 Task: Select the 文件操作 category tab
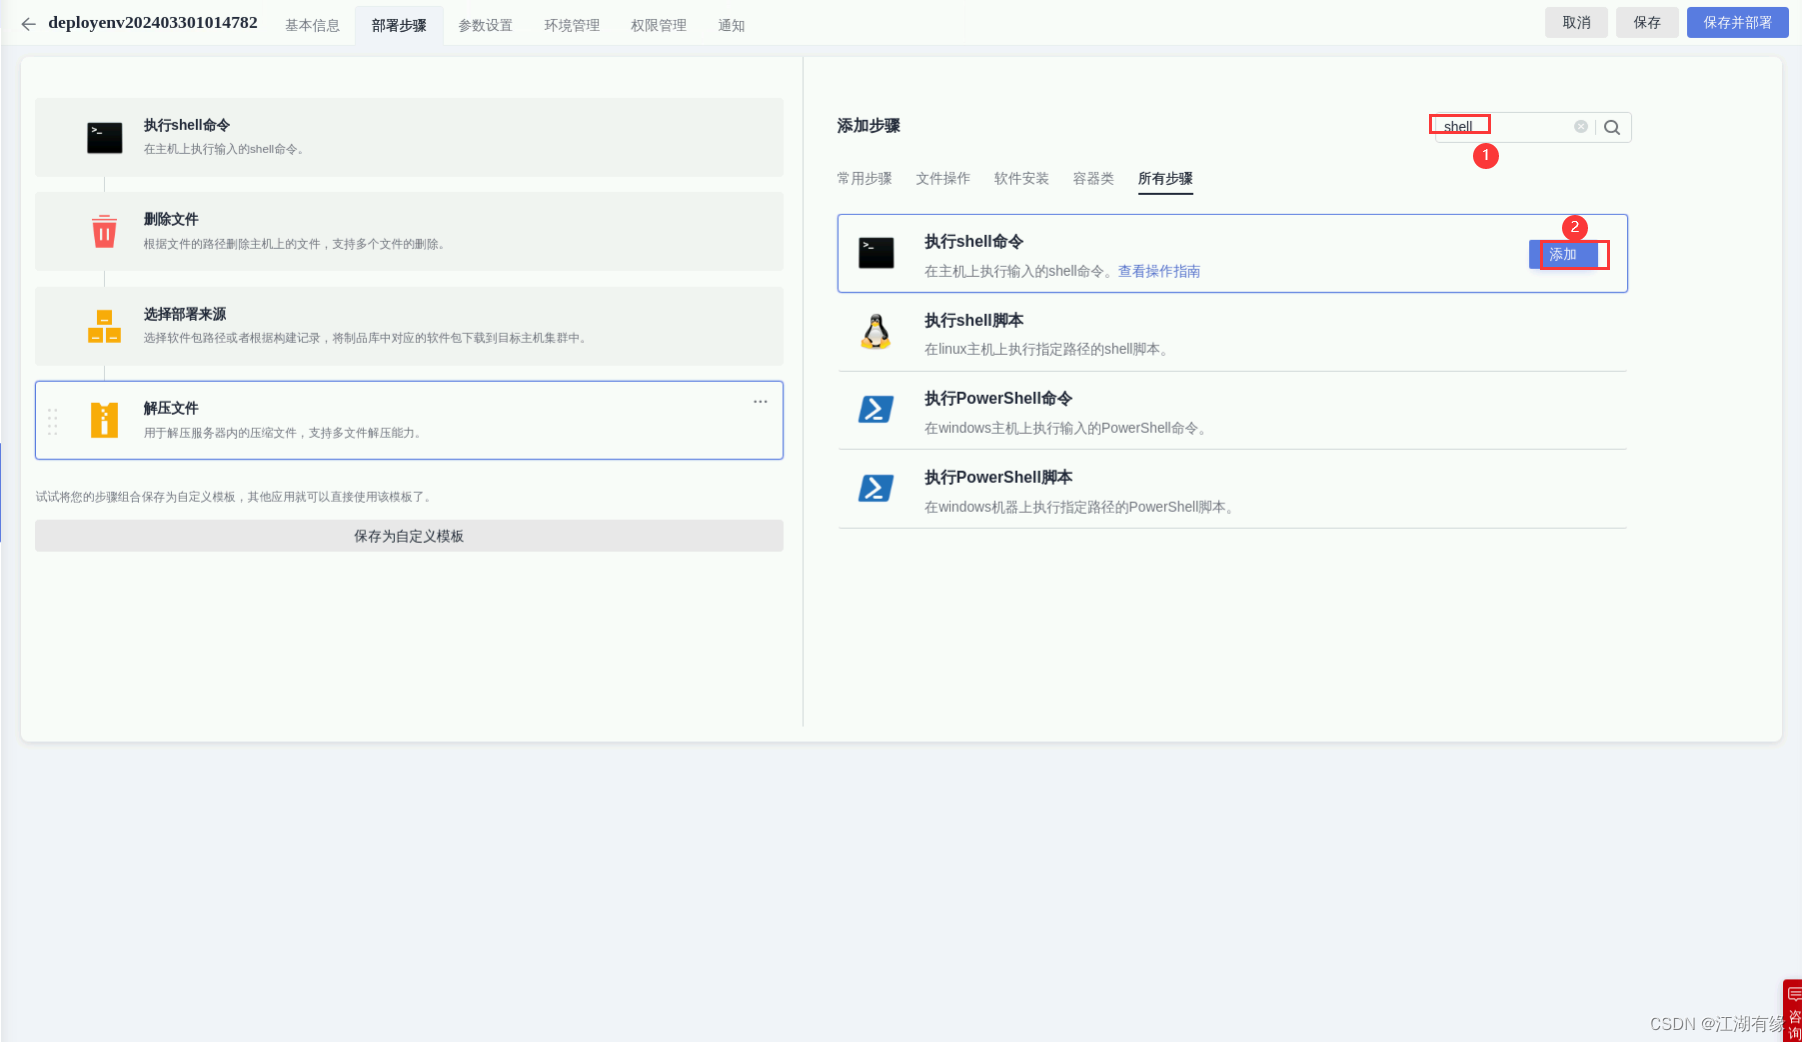[943, 178]
